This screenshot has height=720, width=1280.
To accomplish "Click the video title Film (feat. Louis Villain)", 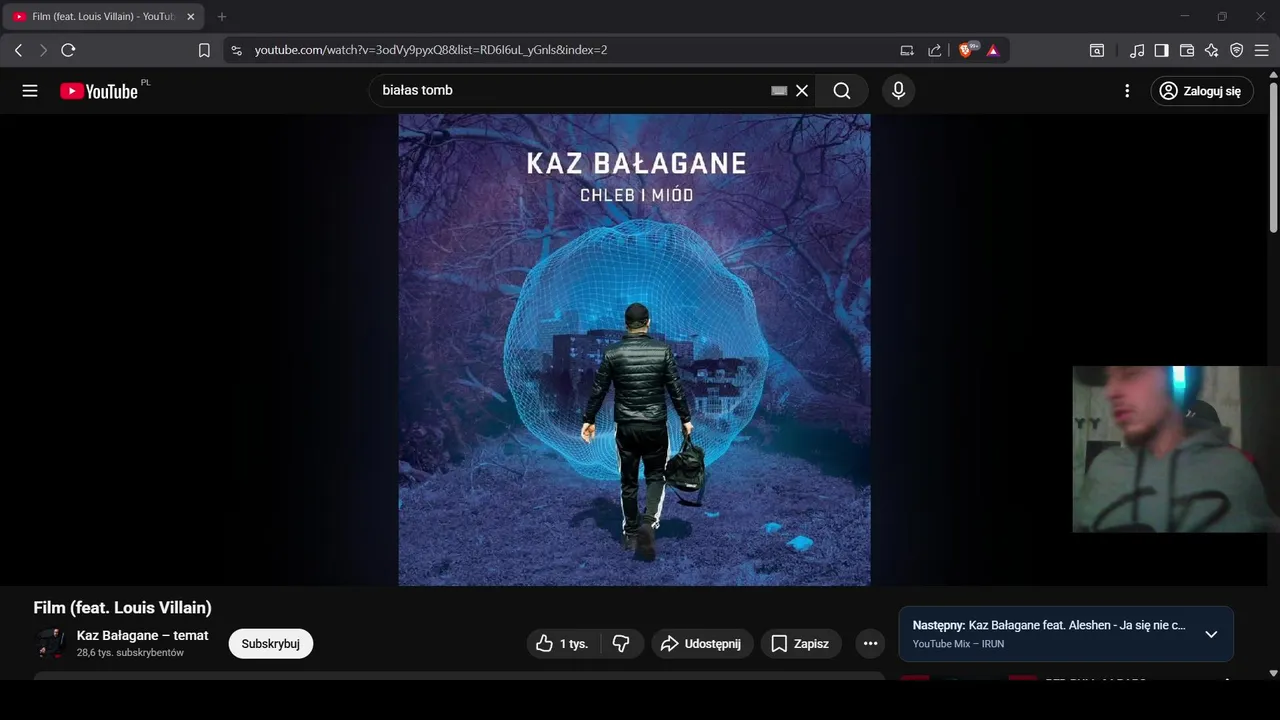I will [123, 607].
